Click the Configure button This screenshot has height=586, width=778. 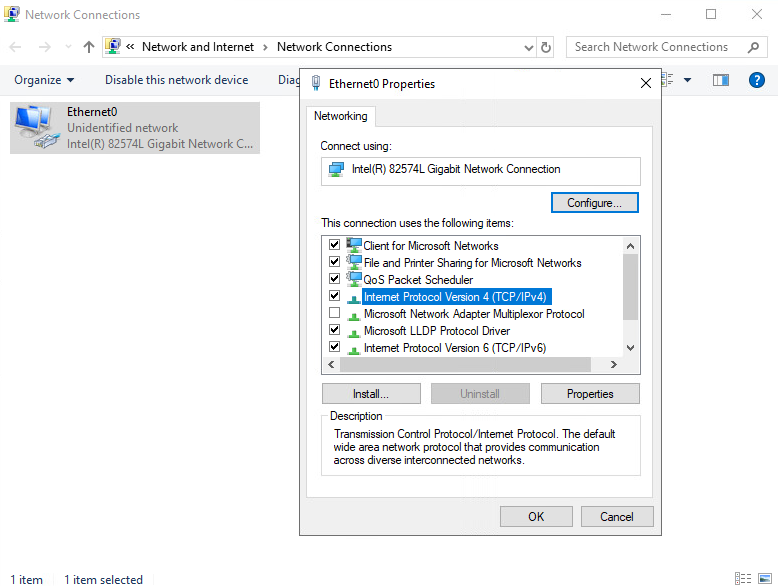pyautogui.click(x=594, y=203)
